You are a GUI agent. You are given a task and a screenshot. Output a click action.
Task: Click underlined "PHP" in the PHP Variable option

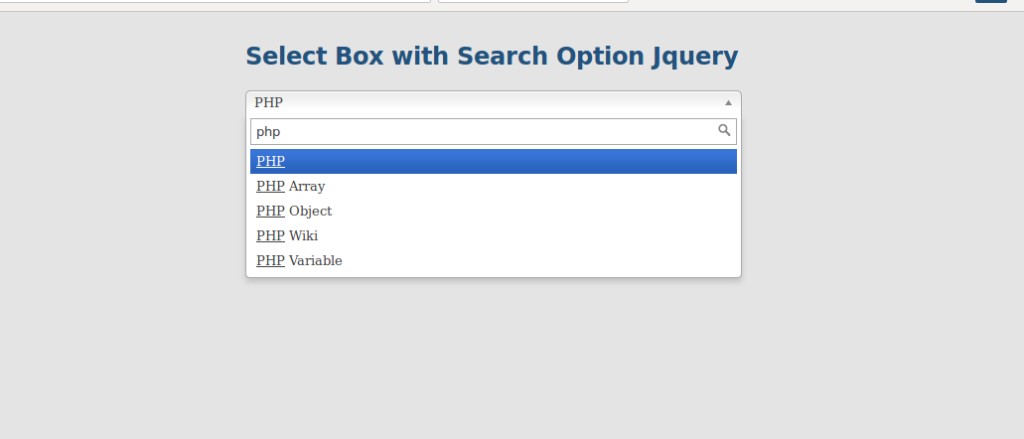270,261
